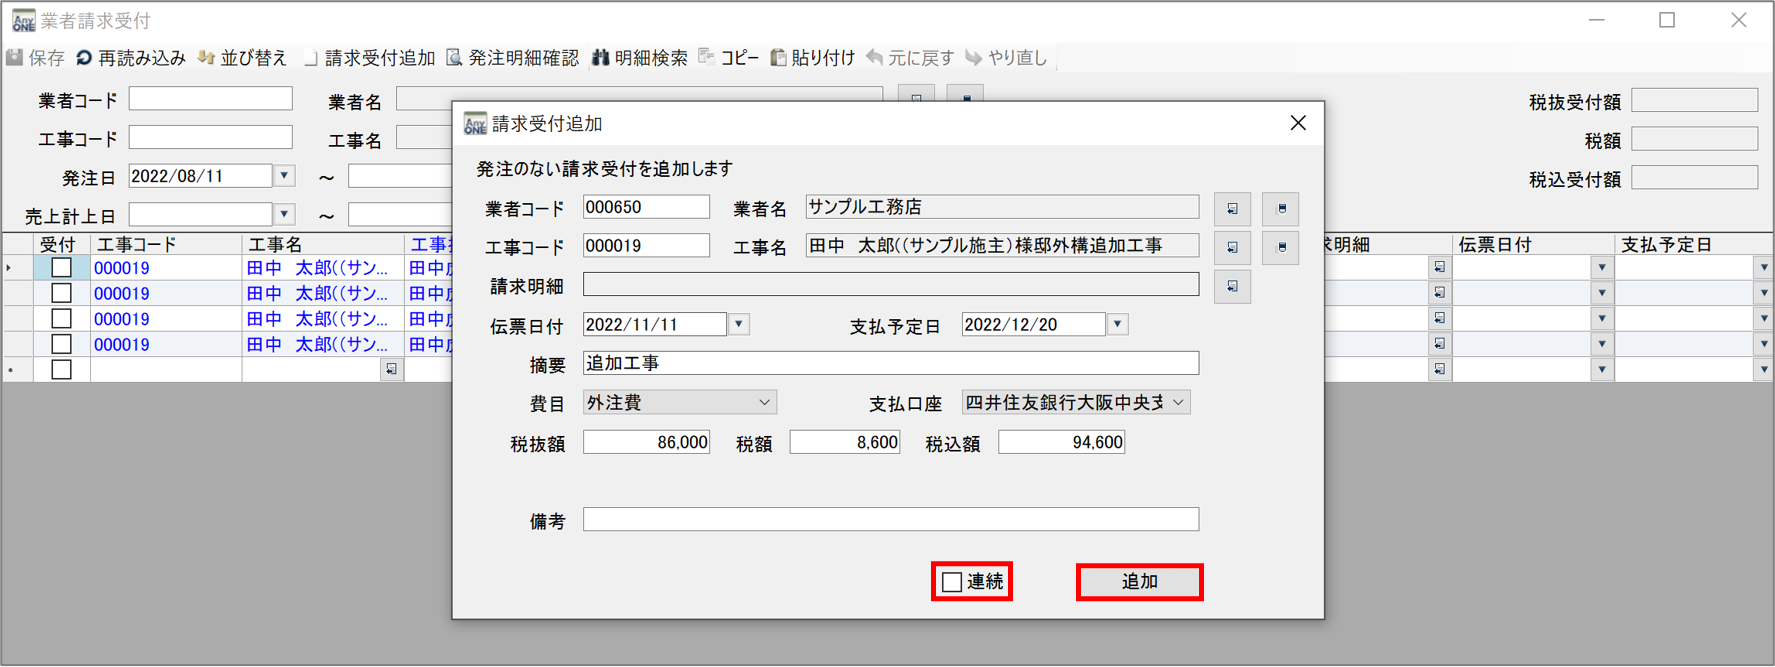Viewport: 1775px width, 667px height.
Task: Click into the 備考 remarks field
Action: click(890, 520)
